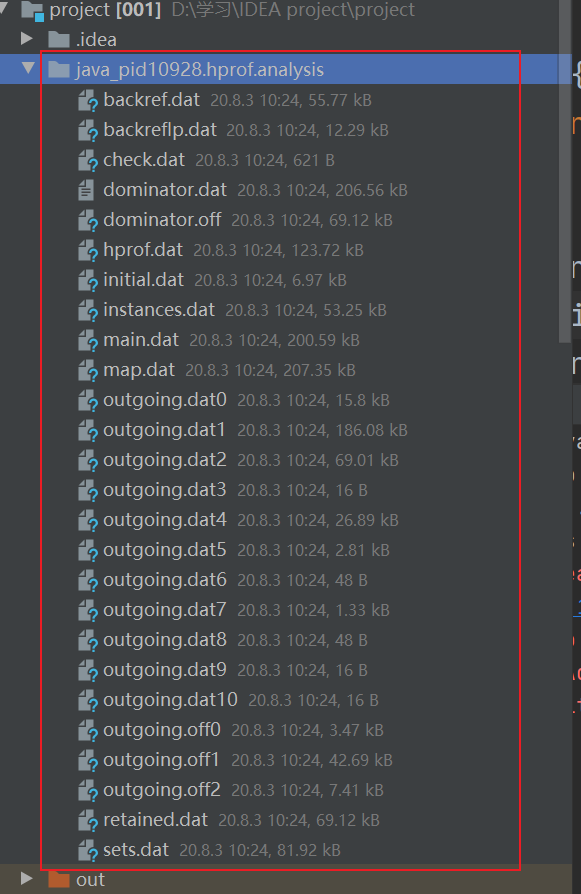
Task: Select initial.dat in the file list
Action: click(144, 281)
